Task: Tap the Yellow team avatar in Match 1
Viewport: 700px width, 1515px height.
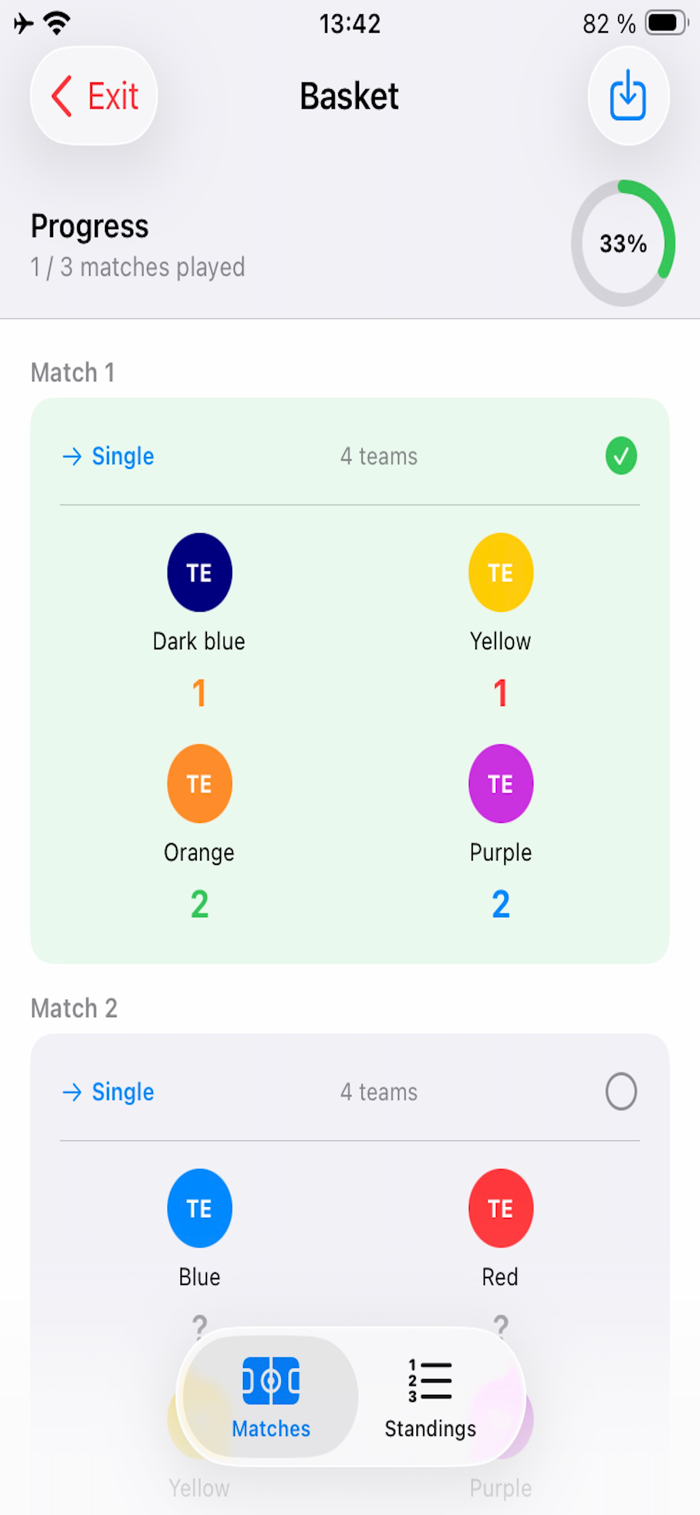Action: (x=501, y=572)
